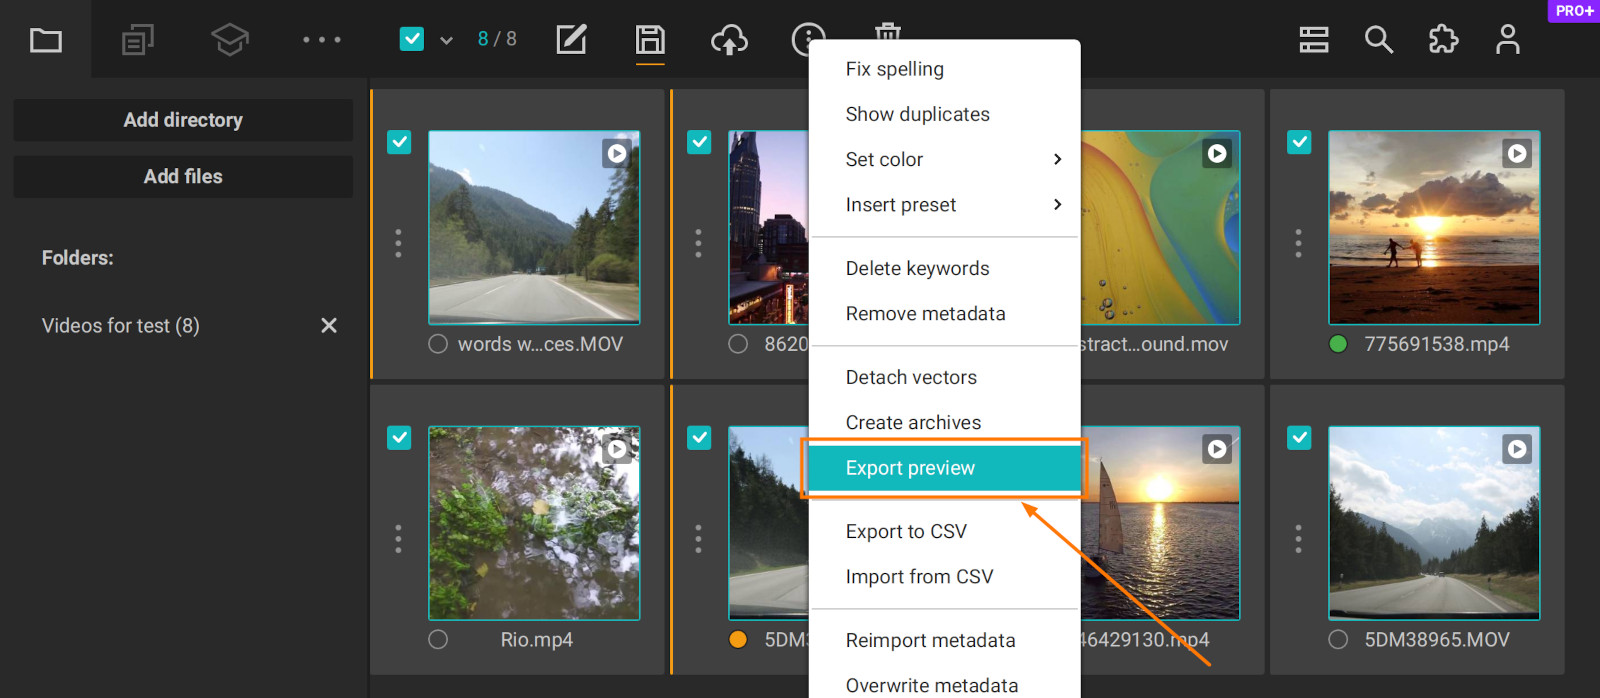Remove the Videos for test folder
Viewport: 1600px width, 698px height.
(x=329, y=325)
